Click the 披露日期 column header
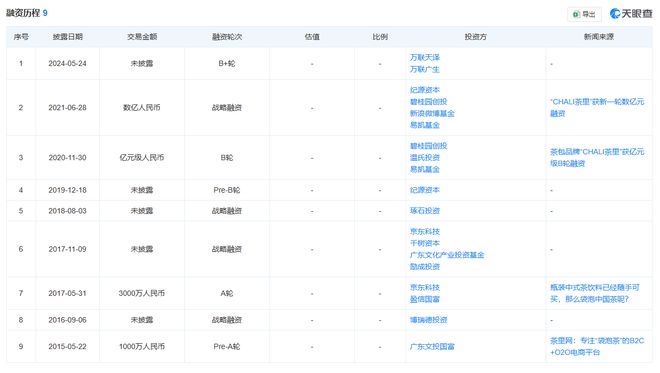Screen dimensions: 660x373 [x=67, y=37]
